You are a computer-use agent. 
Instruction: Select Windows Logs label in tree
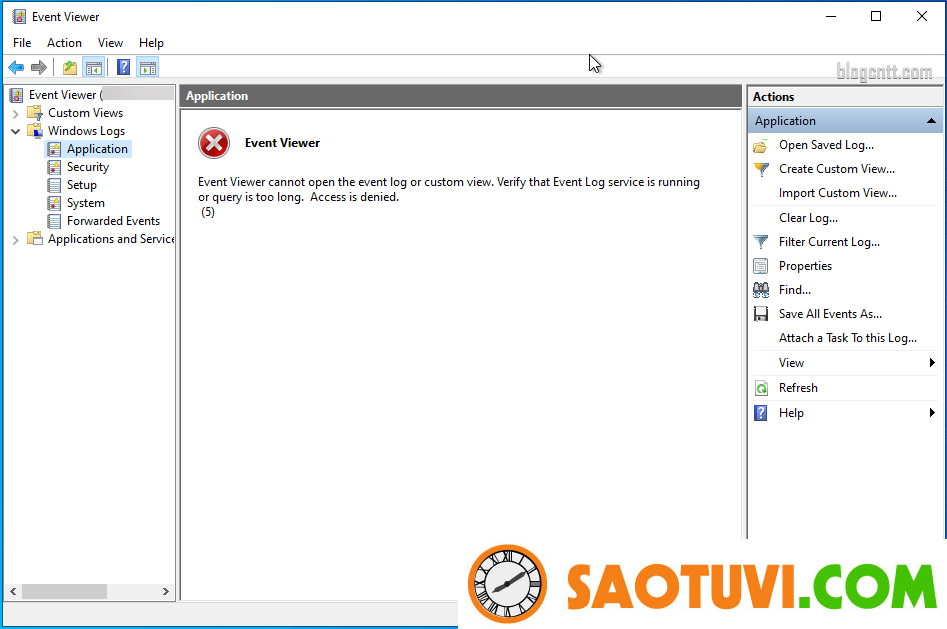tap(86, 131)
